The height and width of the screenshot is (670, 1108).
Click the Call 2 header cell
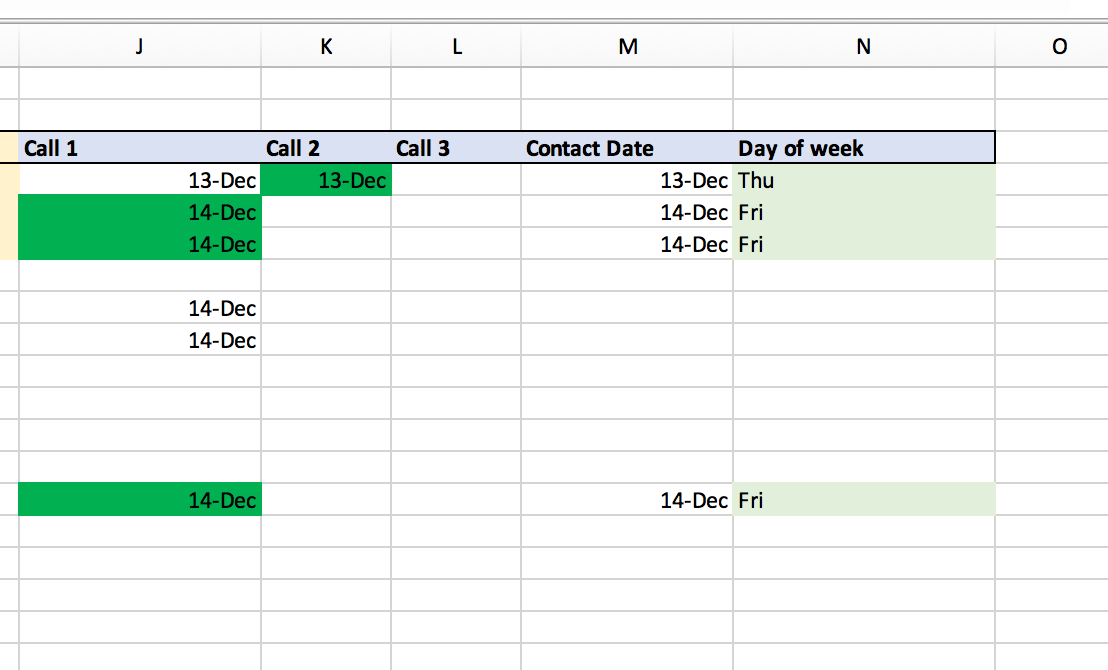(x=325, y=148)
